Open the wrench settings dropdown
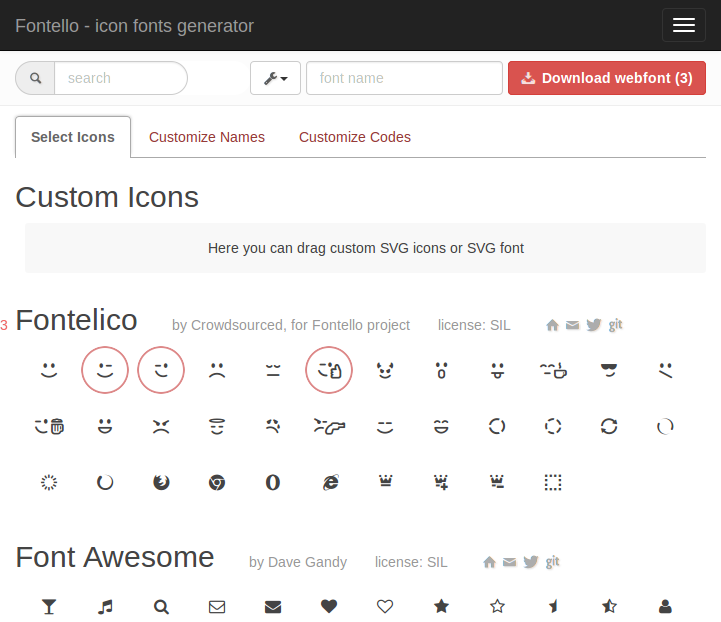Screen dimensions: 721x622 275,78
